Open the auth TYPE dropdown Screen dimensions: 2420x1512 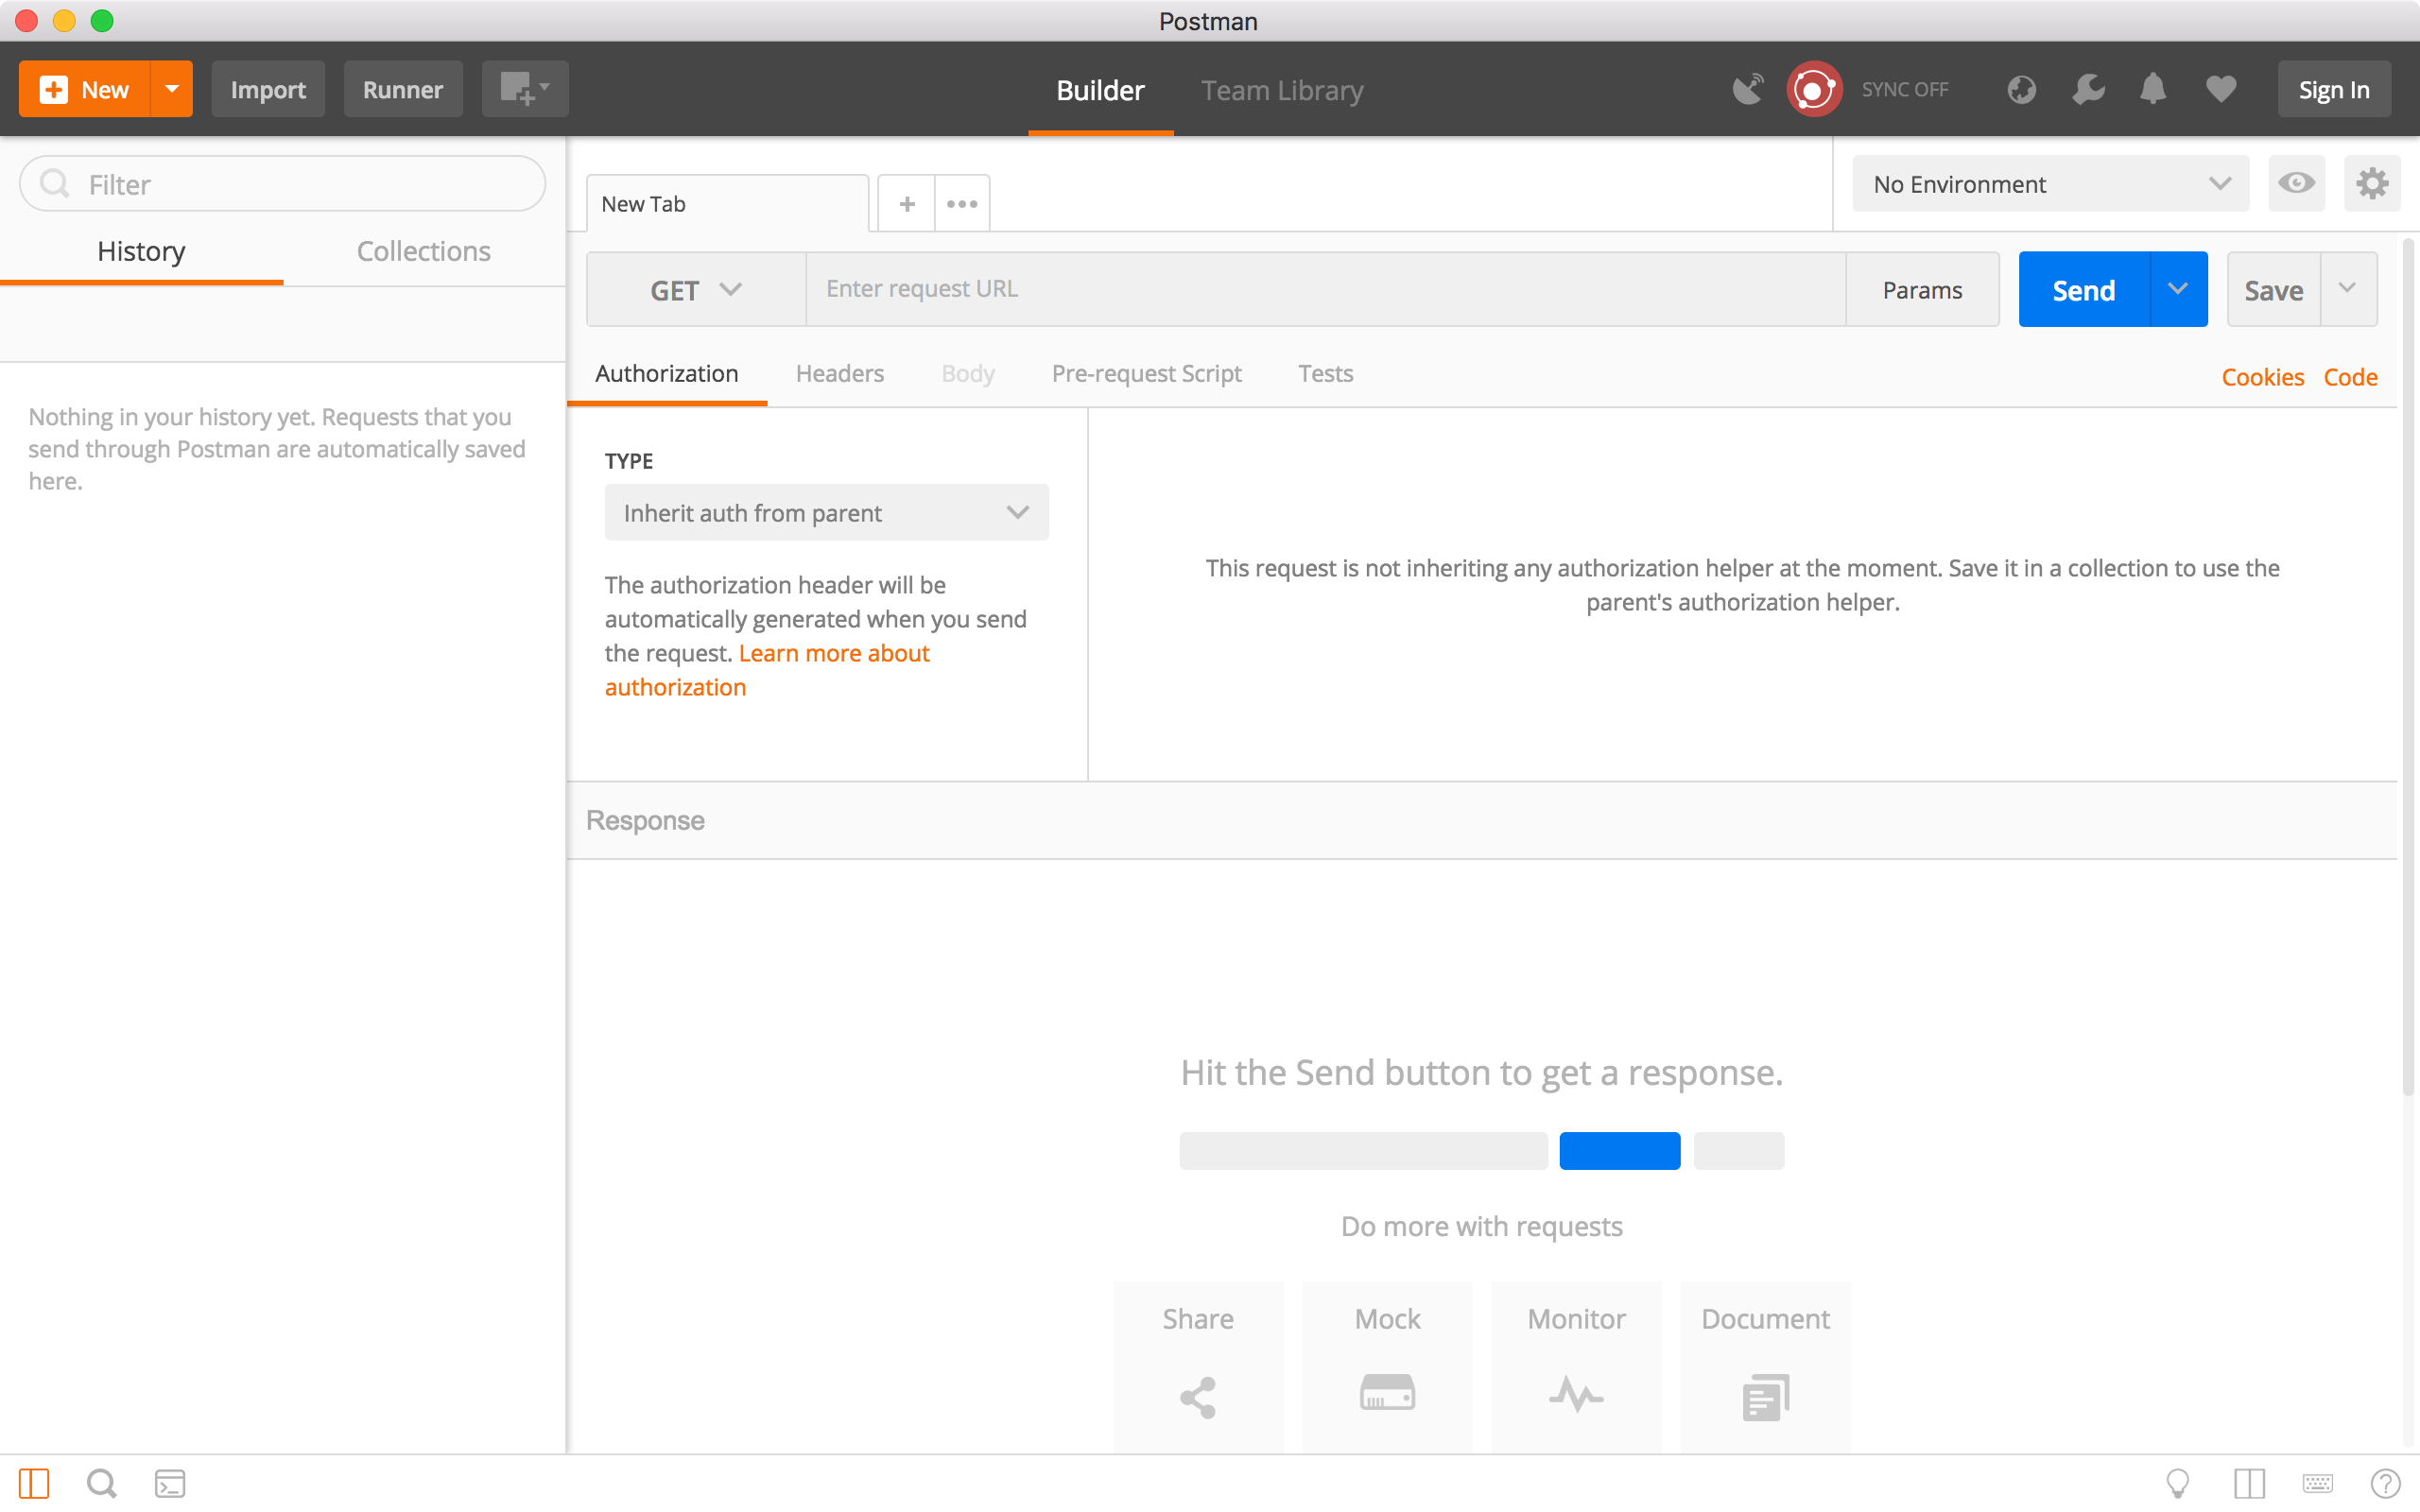tap(826, 513)
